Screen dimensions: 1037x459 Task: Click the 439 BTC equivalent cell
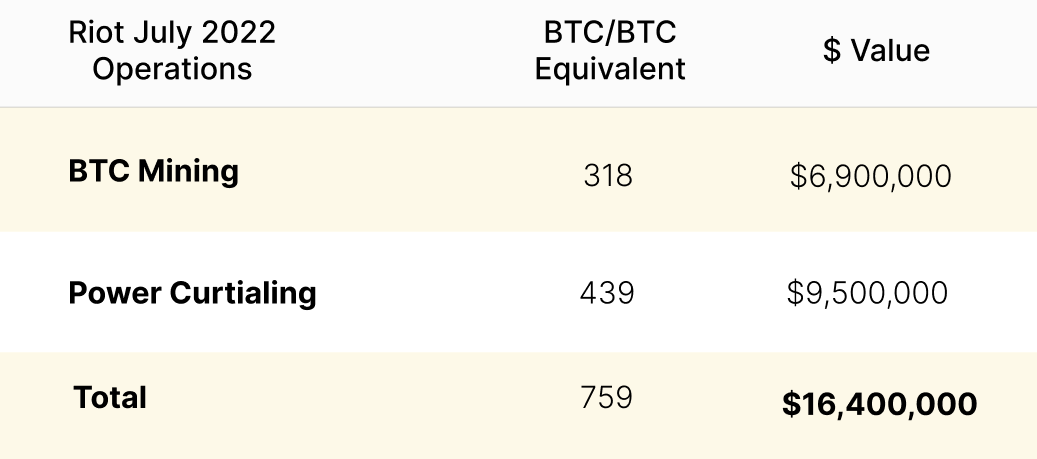(x=607, y=293)
